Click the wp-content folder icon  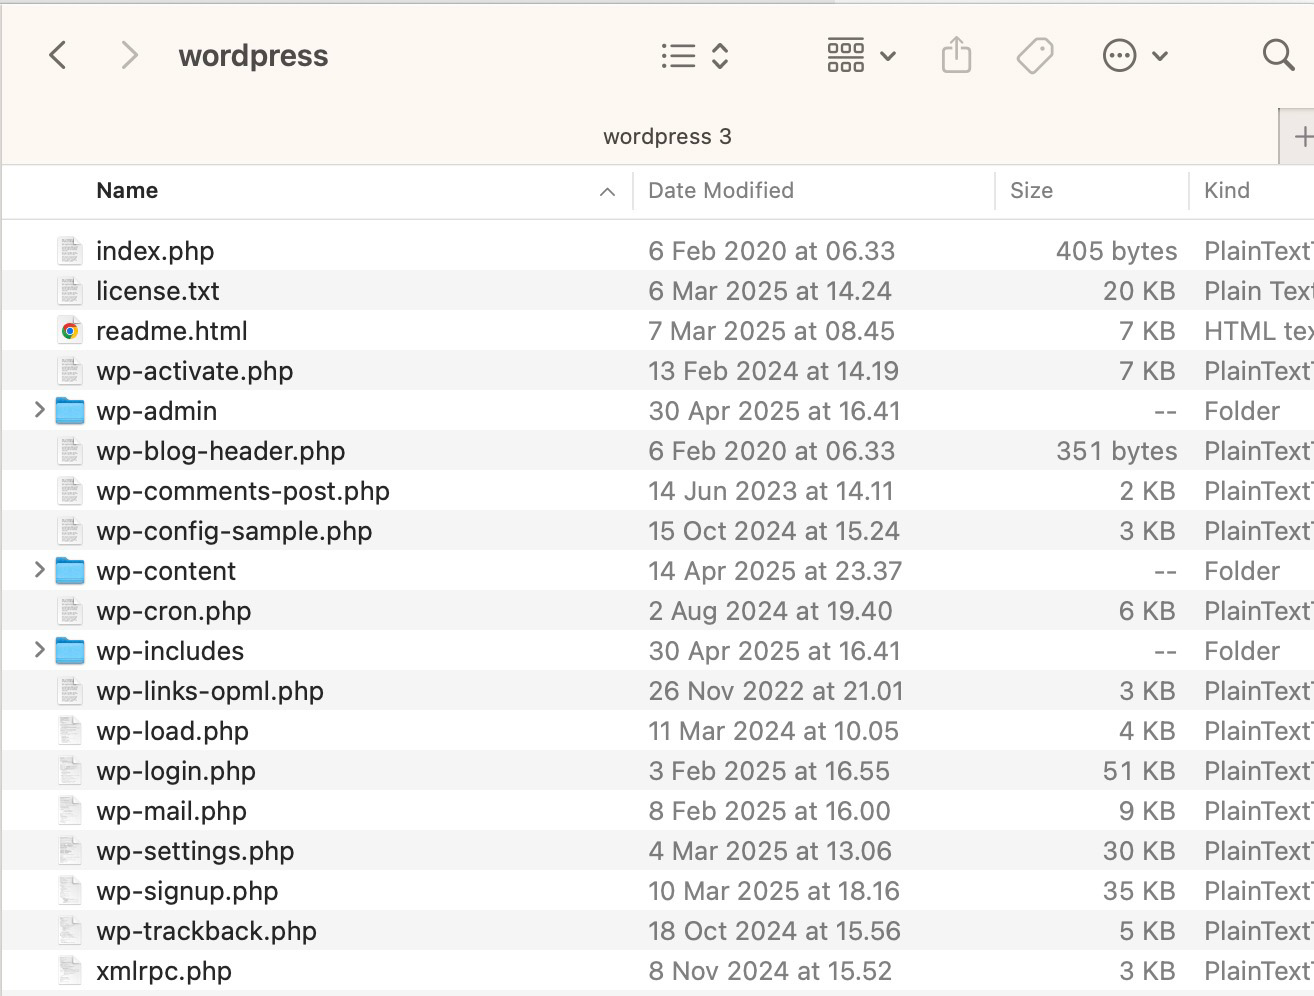pyautogui.click(x=70, y=571)
